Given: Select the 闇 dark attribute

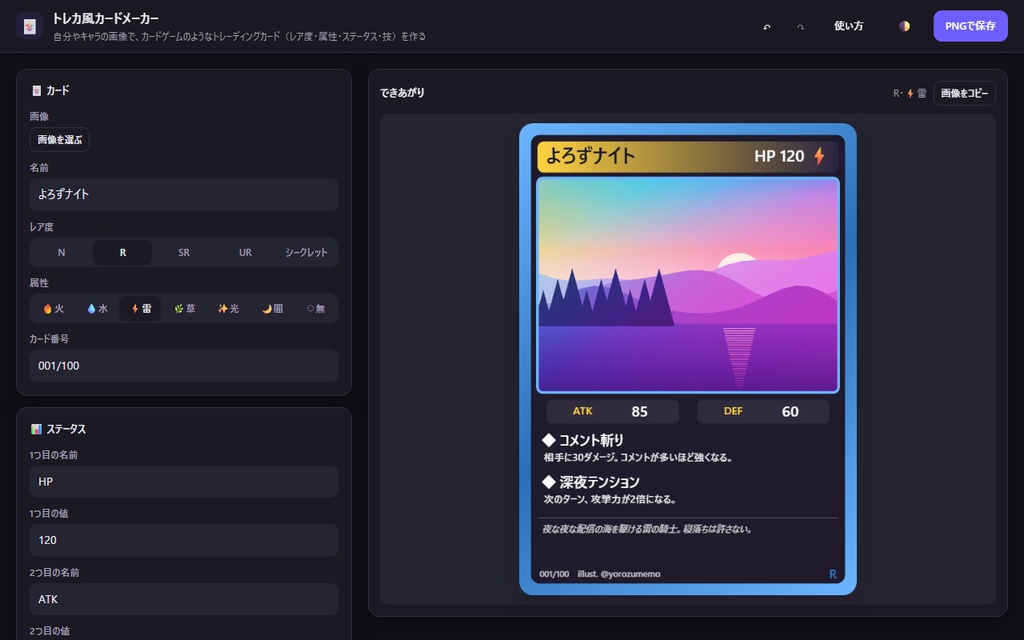Looking at the screenshot, I should click(x=272, y=309).
